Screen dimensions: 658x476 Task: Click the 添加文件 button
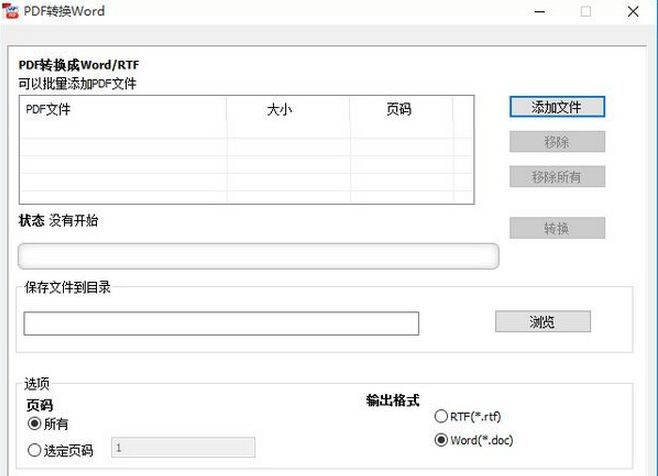coord(557,107)
